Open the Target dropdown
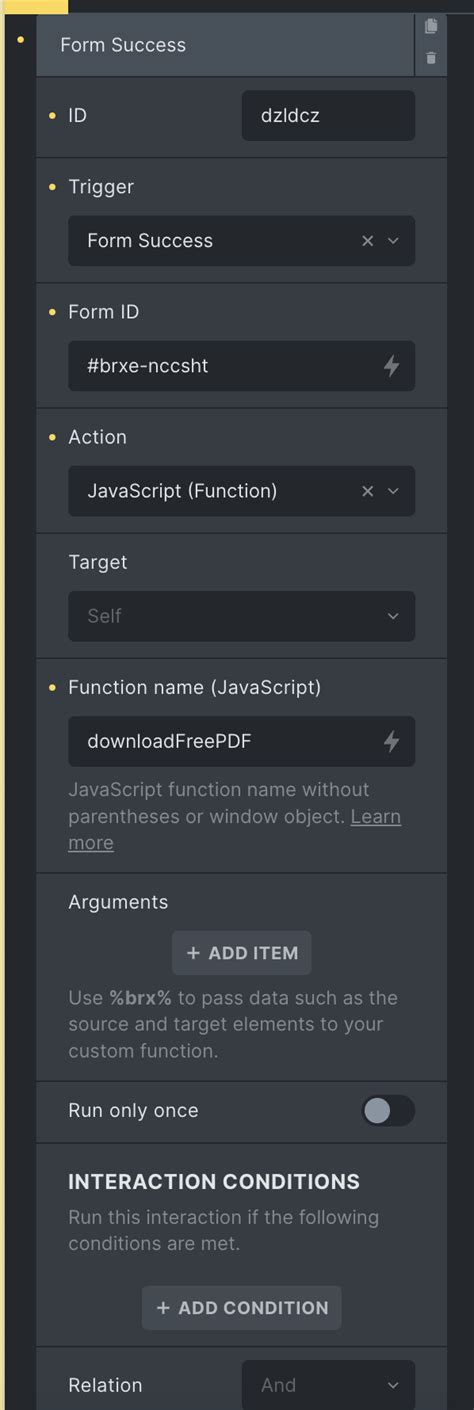The height and width of the screenshot is (1410, 474). click(241, 616)
